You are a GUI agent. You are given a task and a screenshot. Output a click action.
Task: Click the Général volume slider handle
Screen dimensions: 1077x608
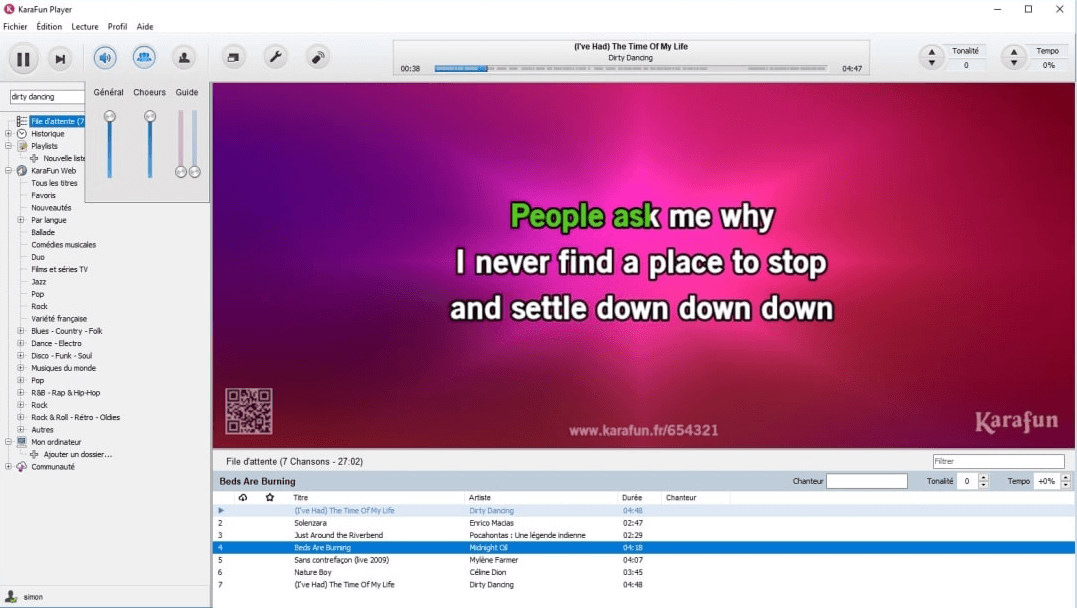click(110, 117)
